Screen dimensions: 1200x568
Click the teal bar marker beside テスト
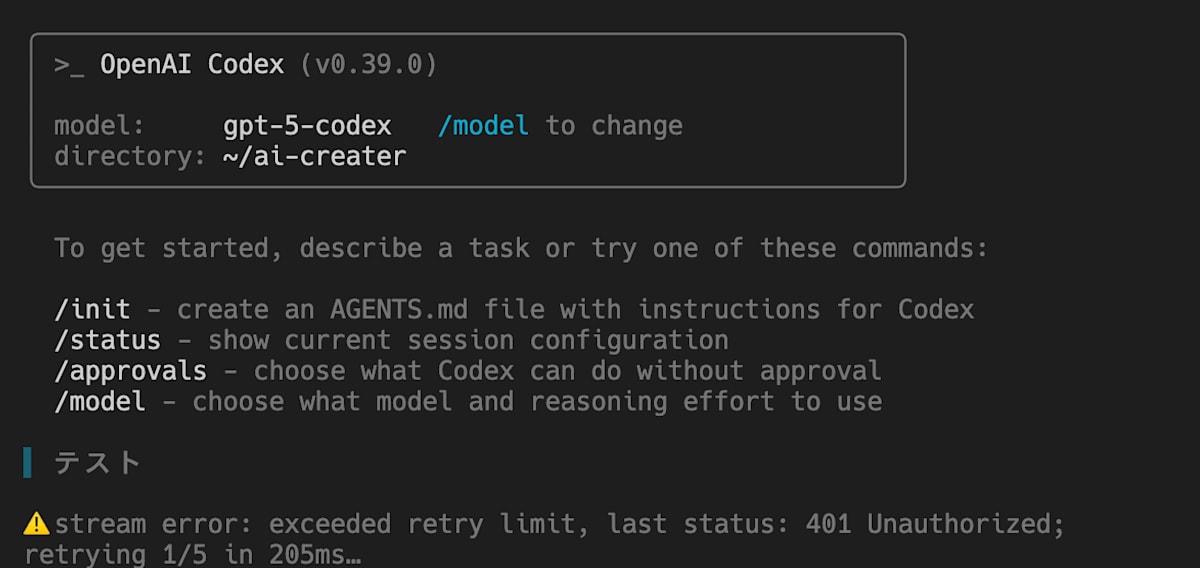pos(28,463)
